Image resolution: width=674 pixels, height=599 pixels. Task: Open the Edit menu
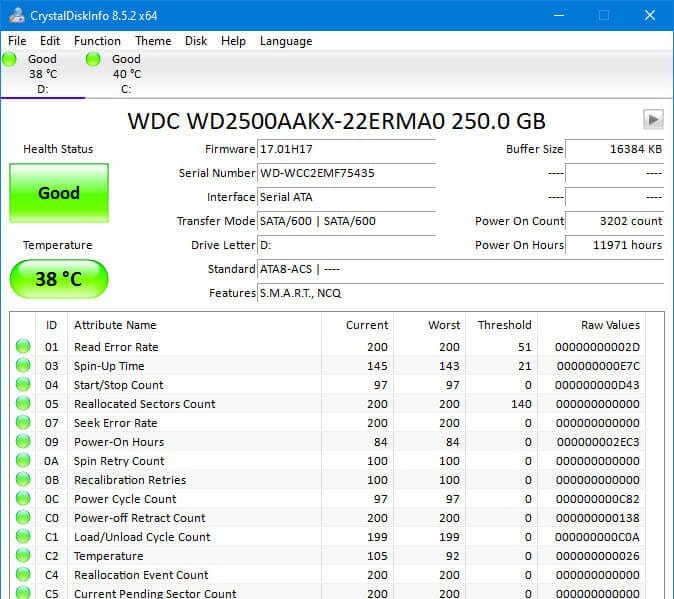click(50, 41)
